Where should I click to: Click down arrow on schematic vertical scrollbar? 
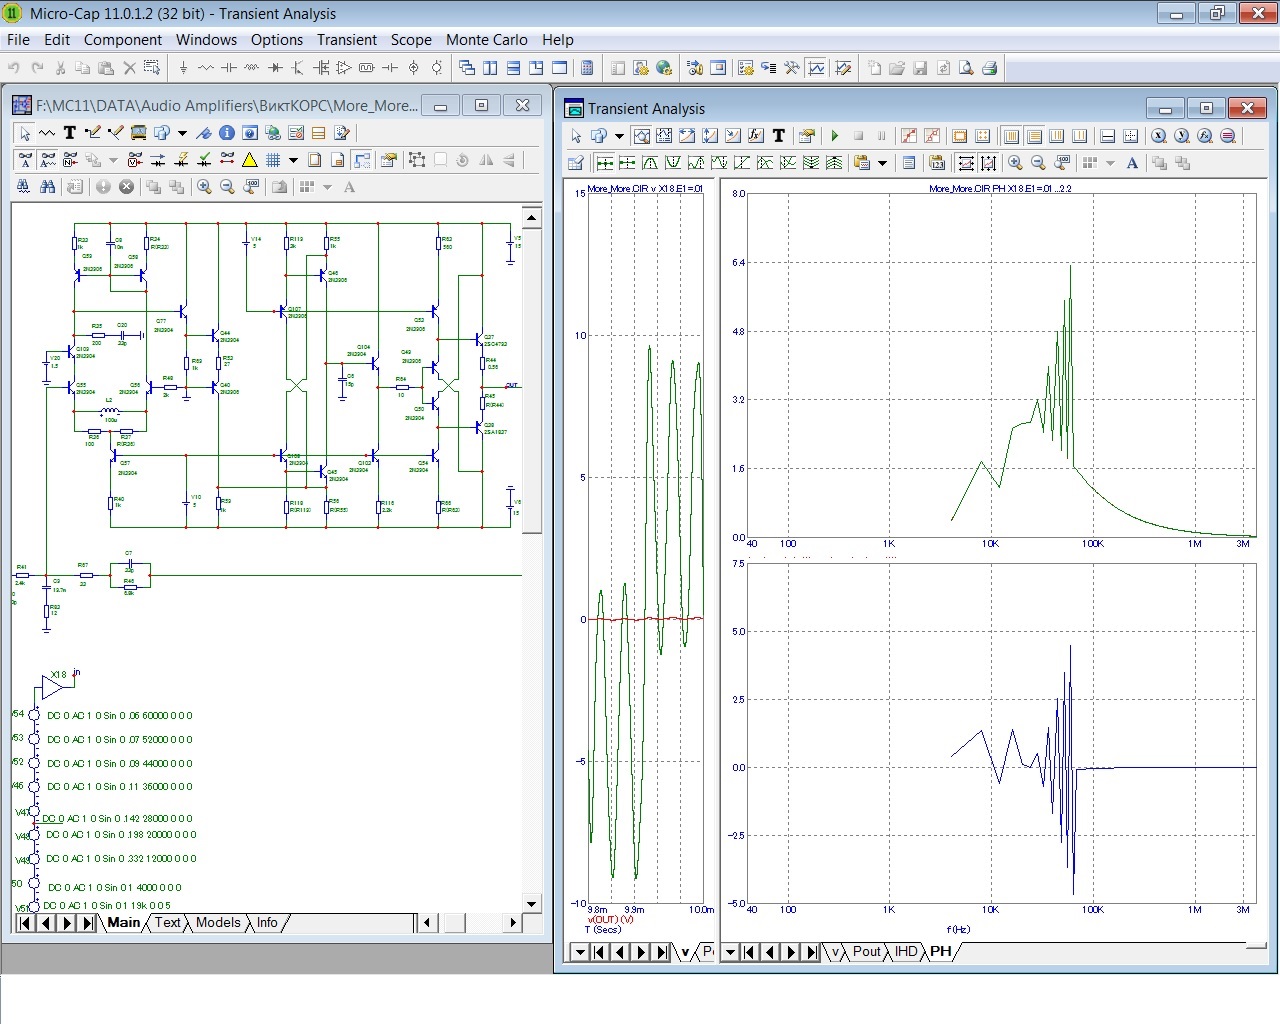coord(531,903)
